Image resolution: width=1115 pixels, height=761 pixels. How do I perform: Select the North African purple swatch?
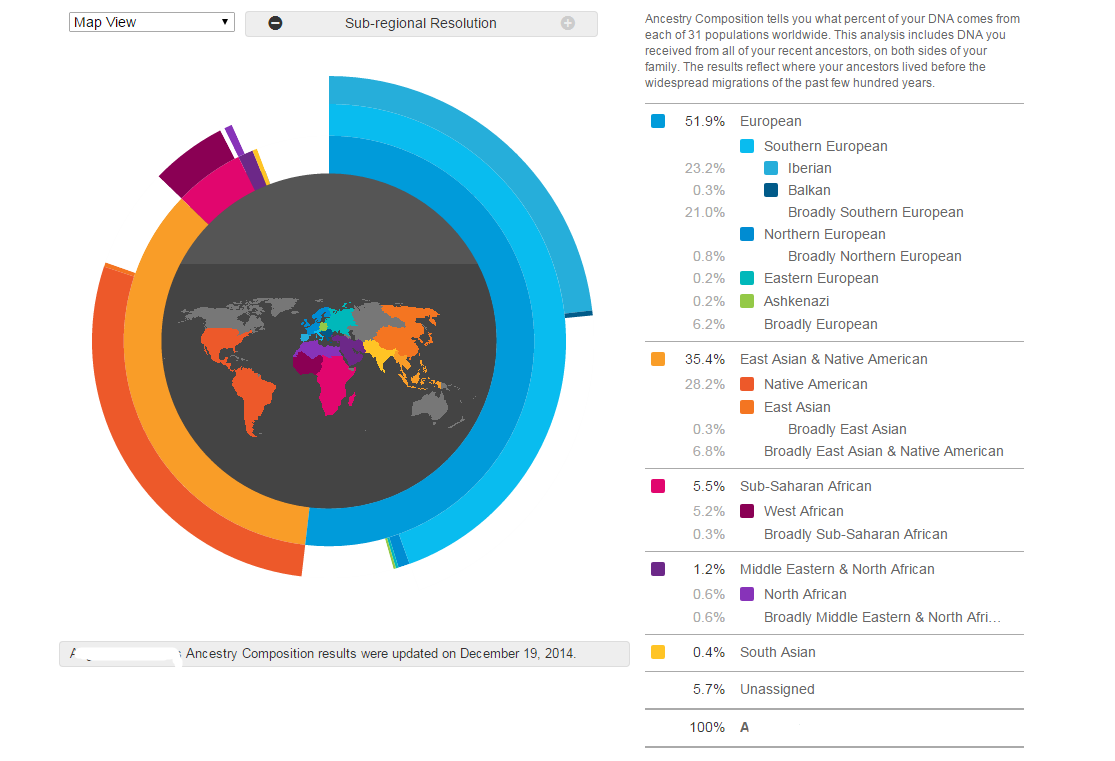[x=747, y=594]
